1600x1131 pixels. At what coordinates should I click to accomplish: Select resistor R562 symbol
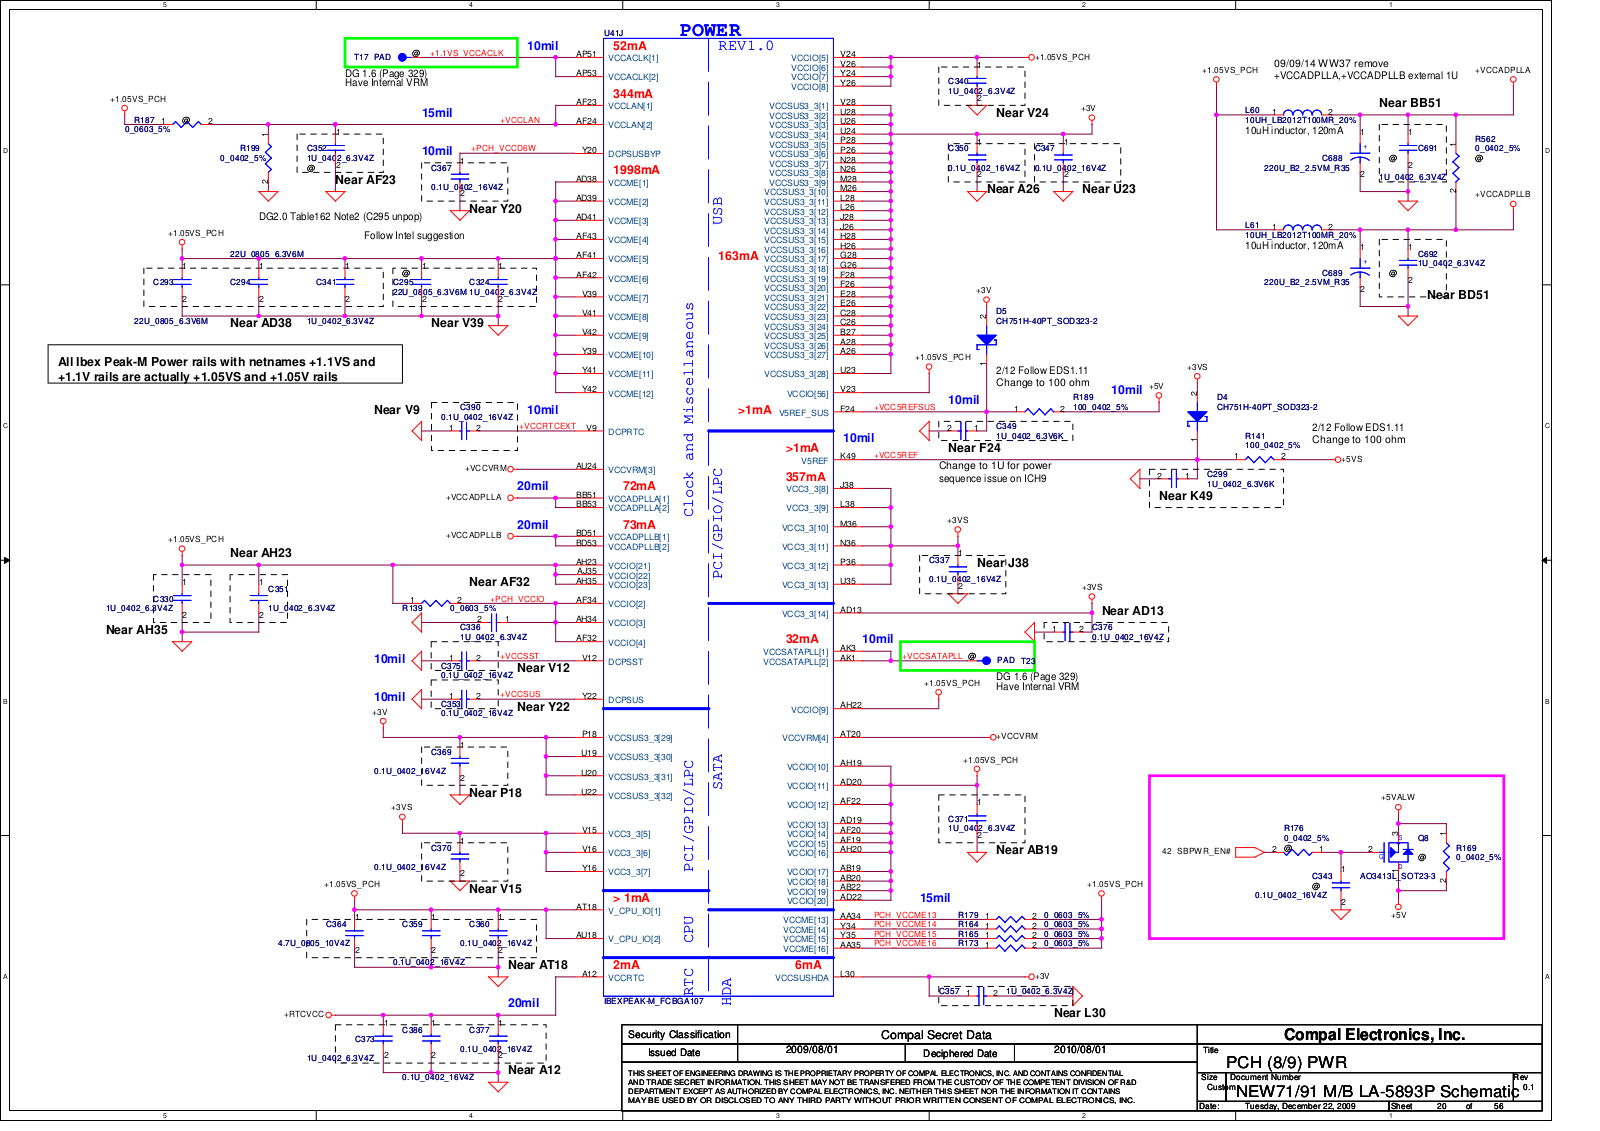1455,169
